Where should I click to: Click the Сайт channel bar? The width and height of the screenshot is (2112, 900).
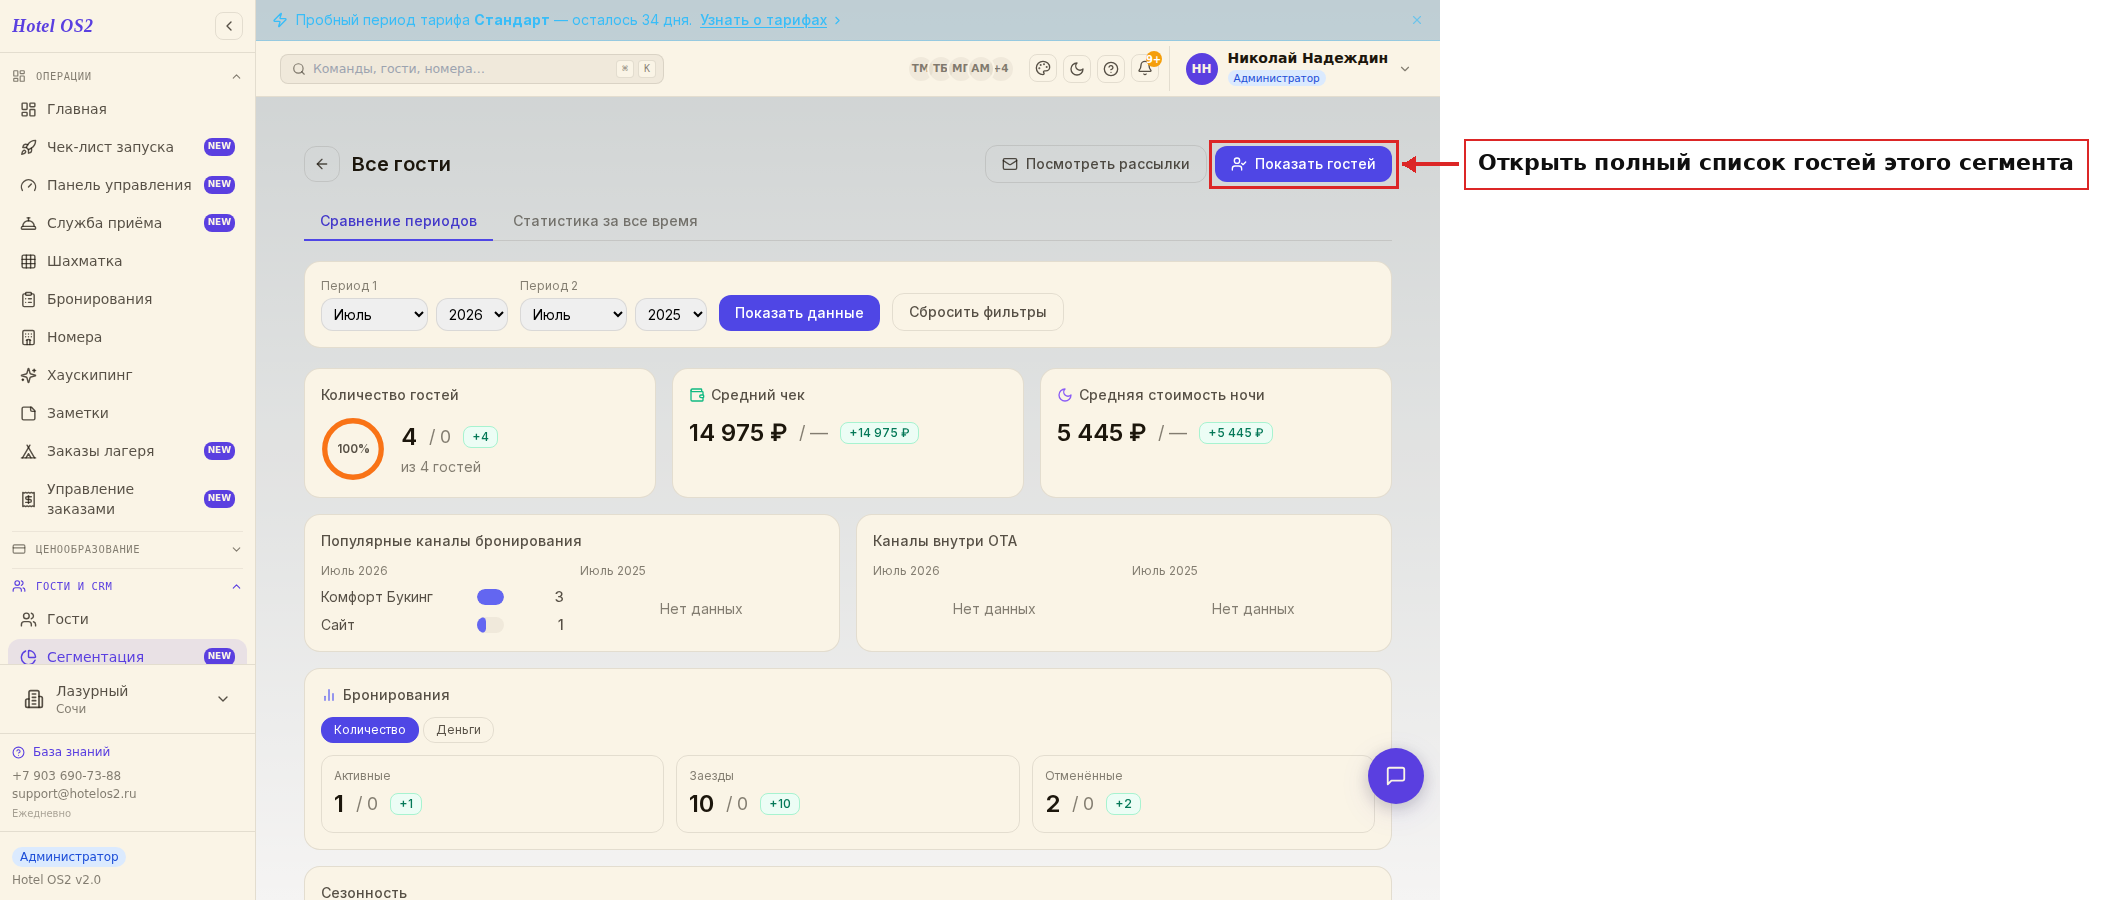click(x=490, y=625)
